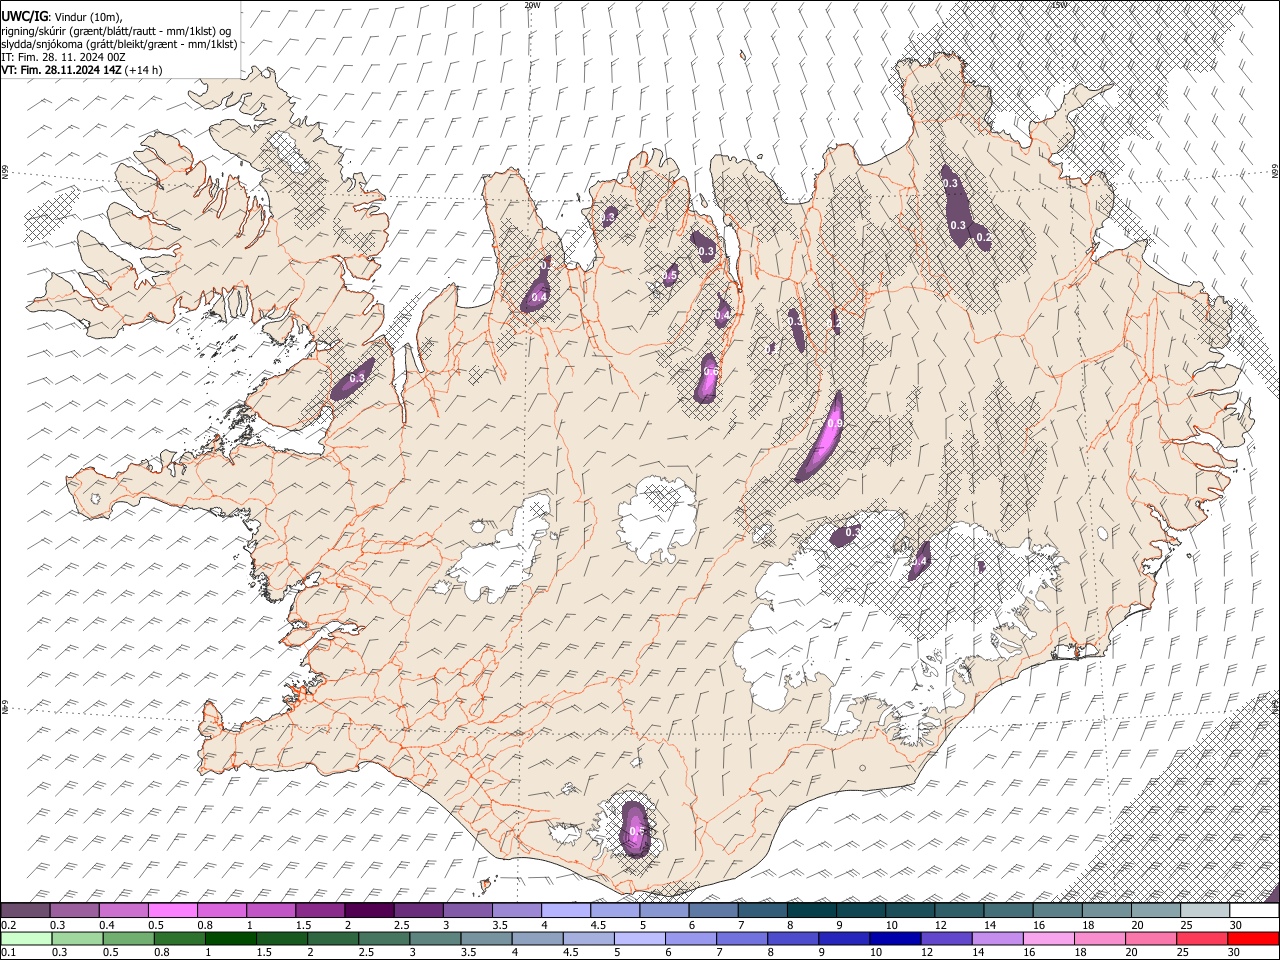The height and width of the screenshot is (960, 1280).
Task: Click the 8 blue swatch in the rain legend
Action: tap(791, 938)
